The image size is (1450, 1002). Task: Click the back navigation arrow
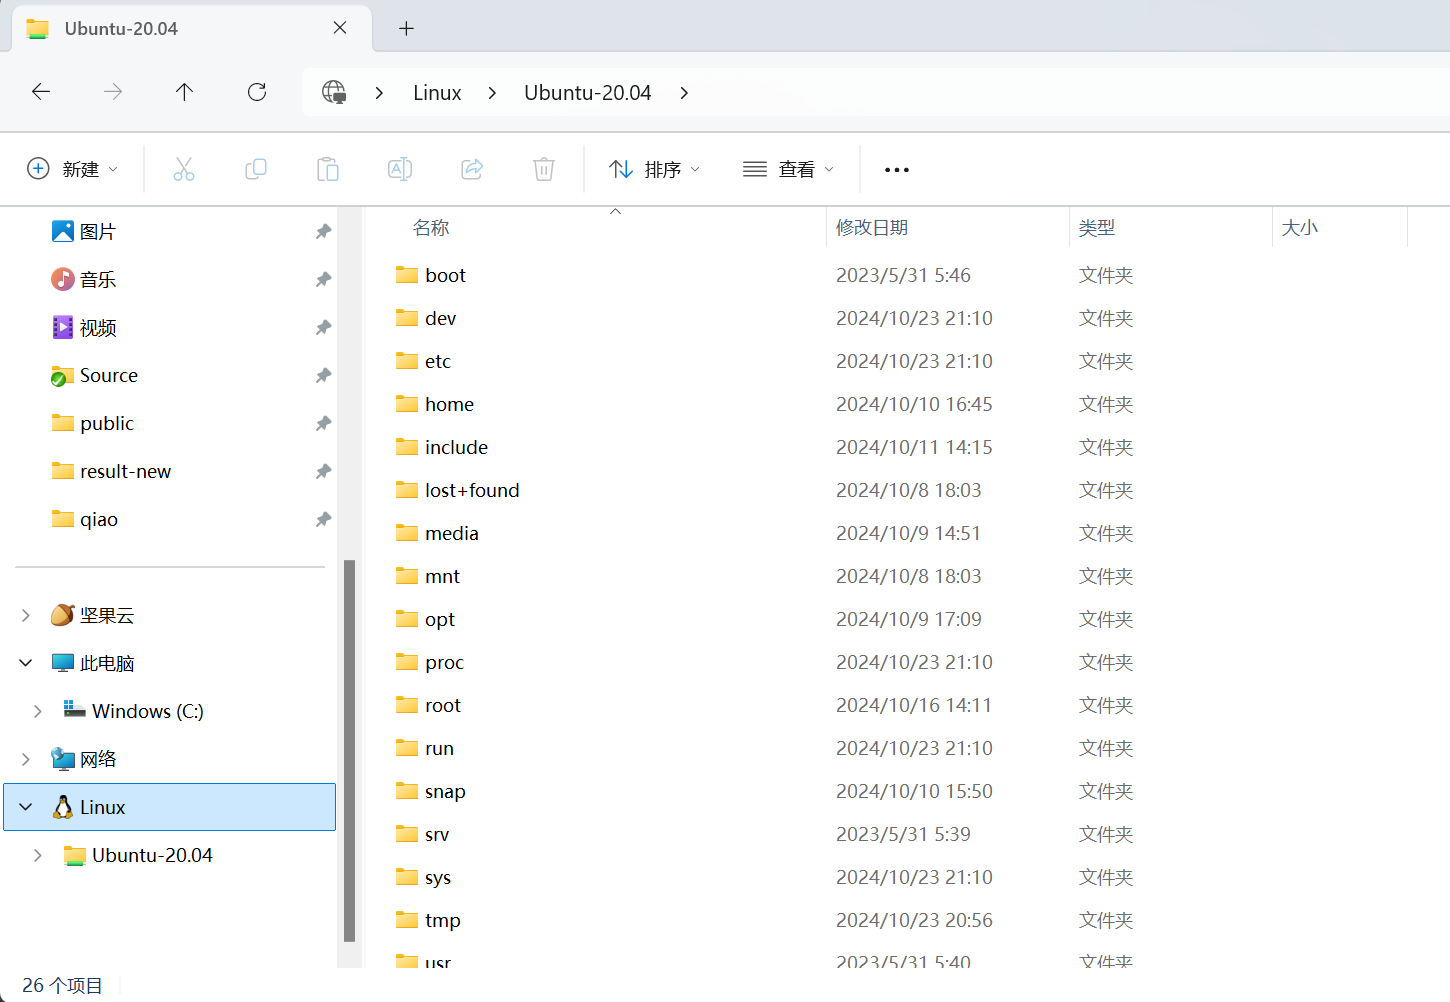pyautogui.click(x=41, y=91)
